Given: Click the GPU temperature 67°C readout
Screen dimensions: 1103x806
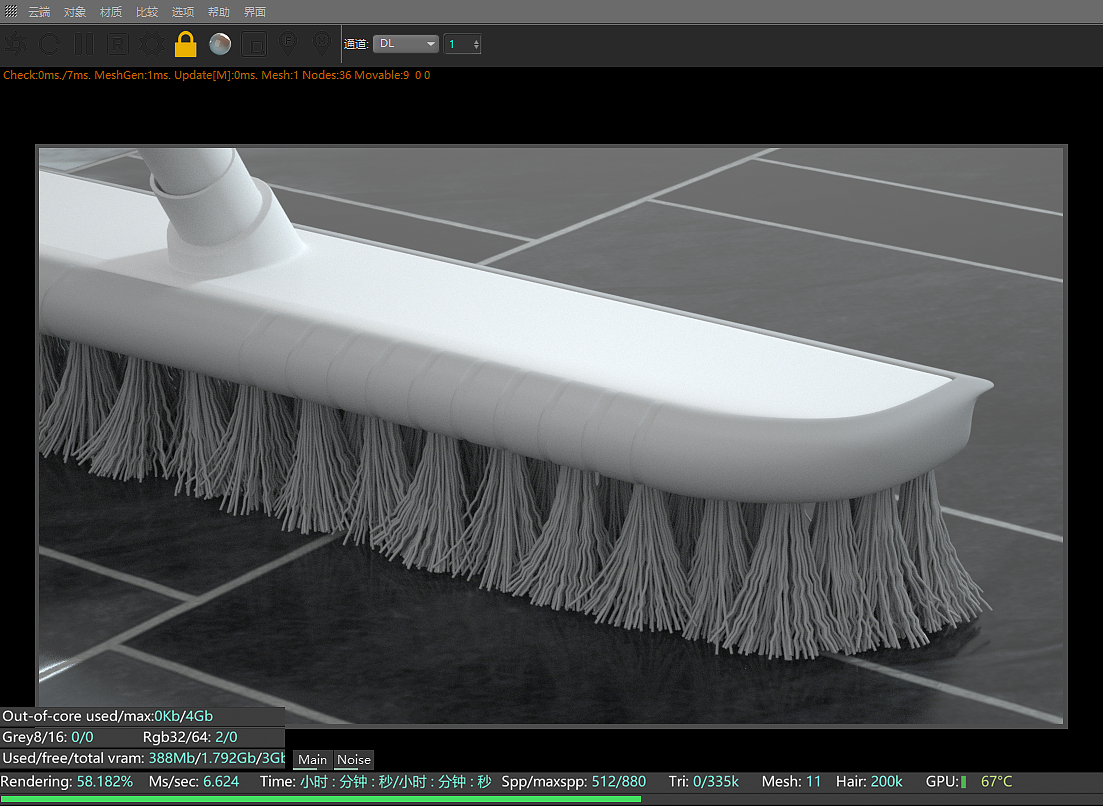Looking at the screenshot, I should click(997, 781).
